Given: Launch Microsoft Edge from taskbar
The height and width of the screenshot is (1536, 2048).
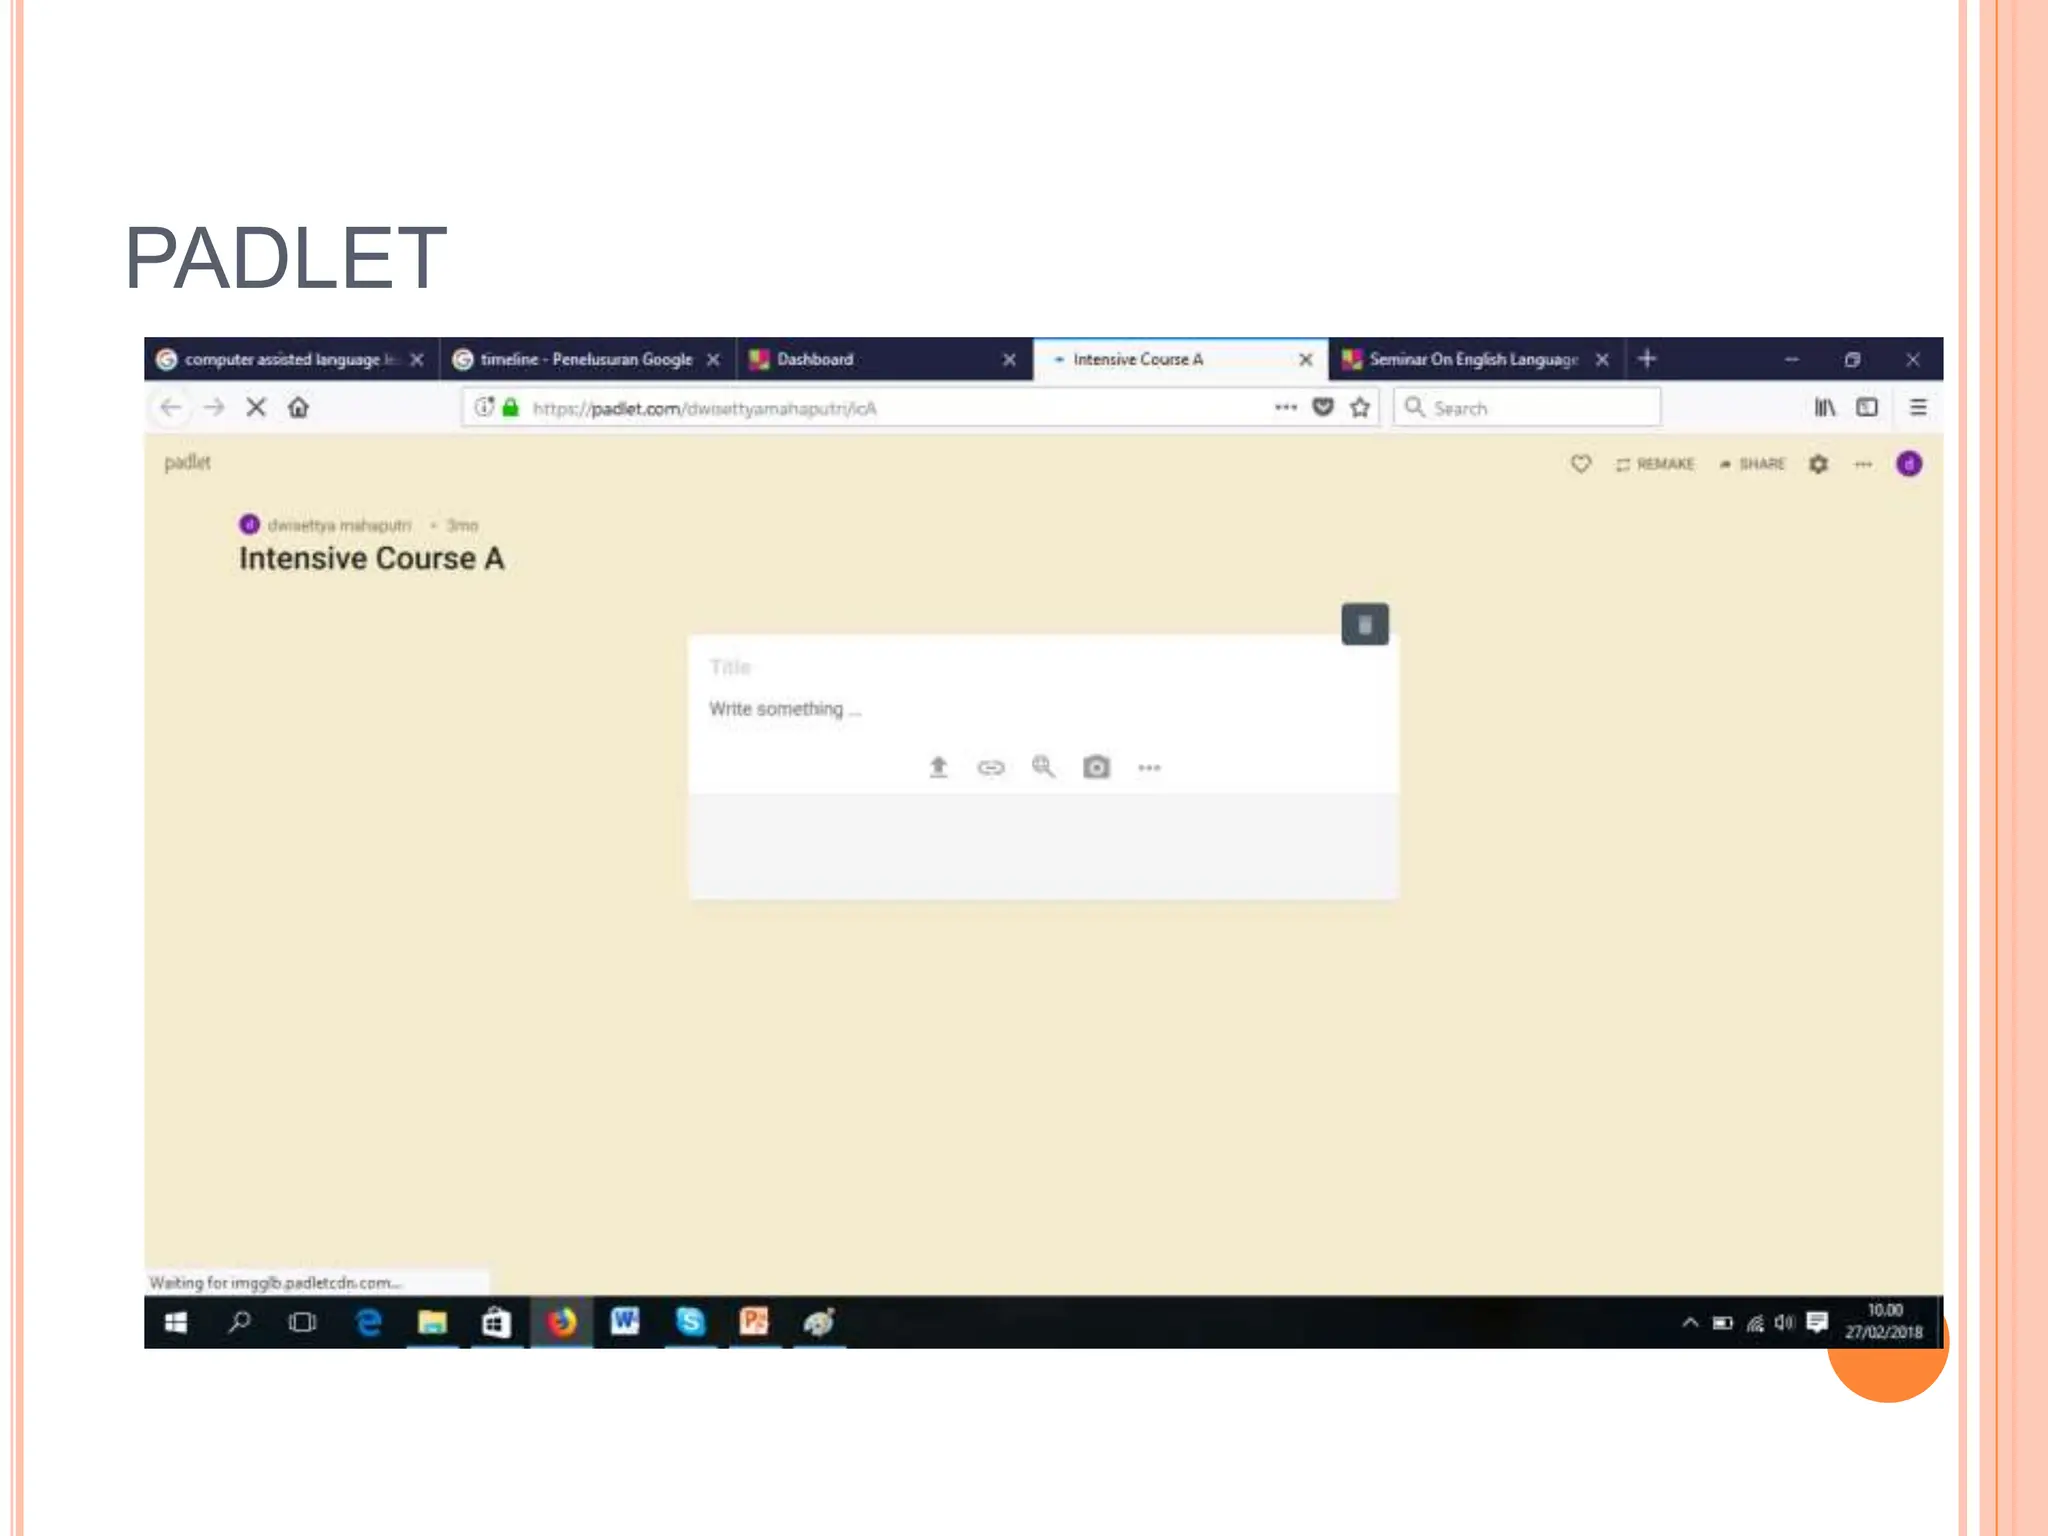Looking at the screenshot, I should coord(368,1323).
